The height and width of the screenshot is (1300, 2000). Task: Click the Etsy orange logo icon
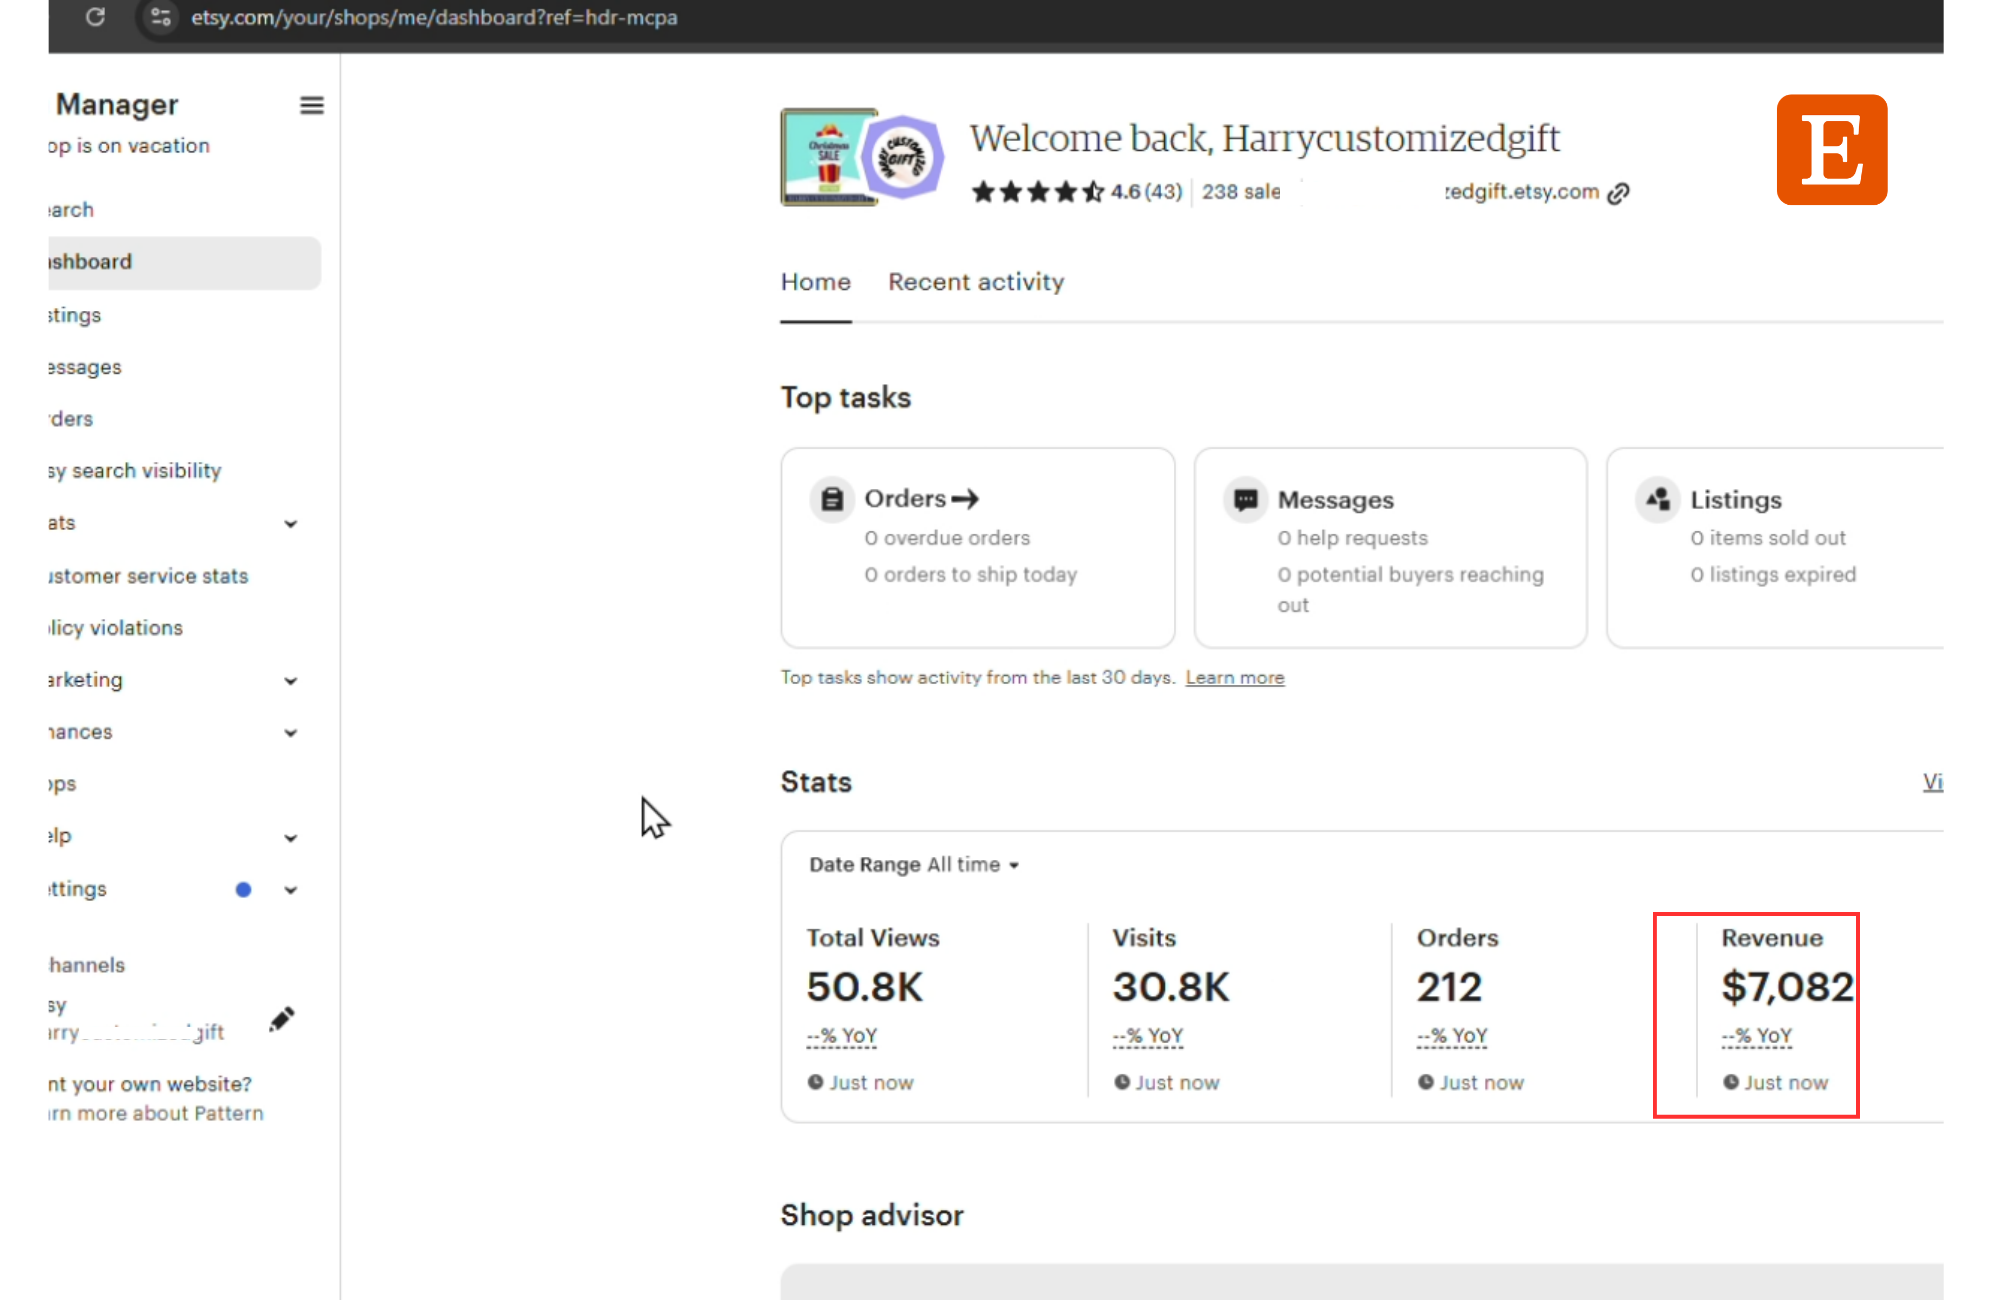tap(1832, 150)
